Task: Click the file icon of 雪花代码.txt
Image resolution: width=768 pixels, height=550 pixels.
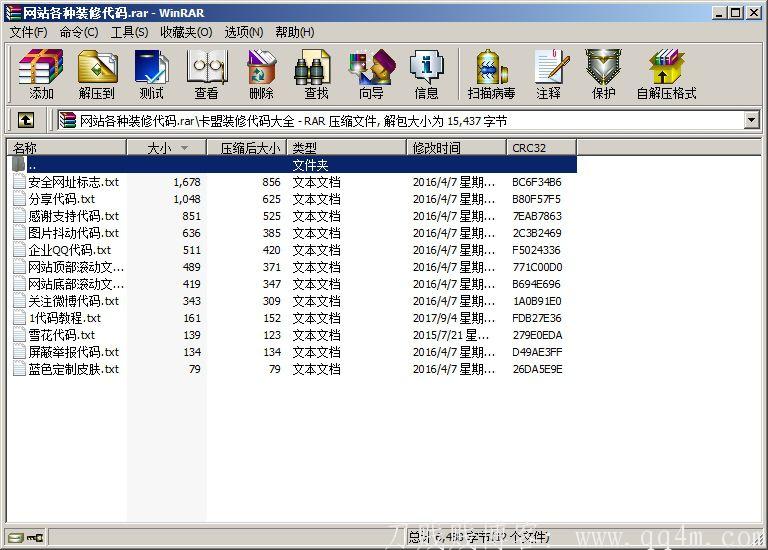Action: (19, 335)
